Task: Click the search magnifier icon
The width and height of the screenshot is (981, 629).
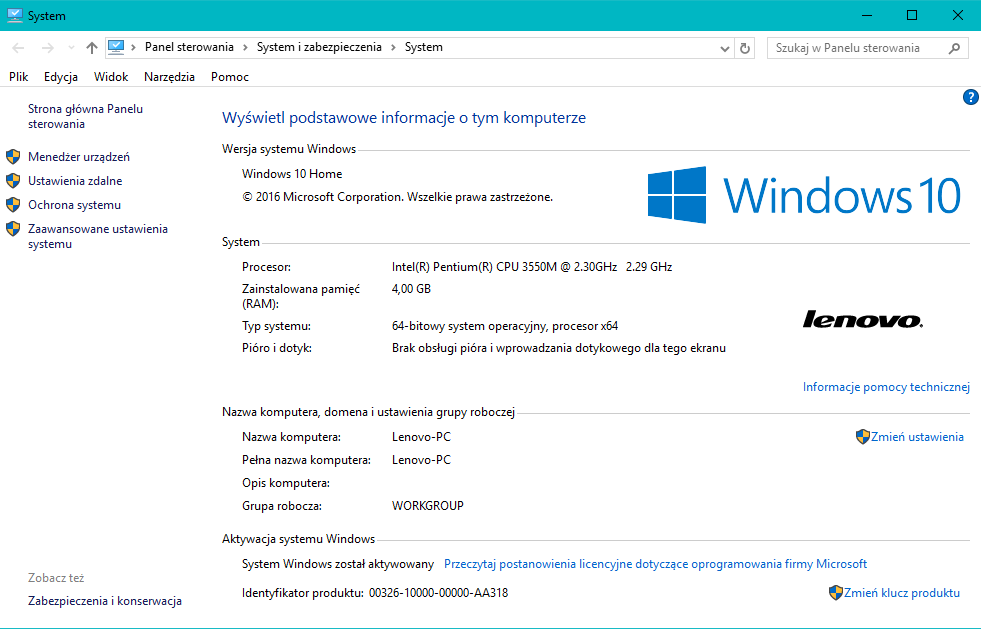Action: point(954,48)
